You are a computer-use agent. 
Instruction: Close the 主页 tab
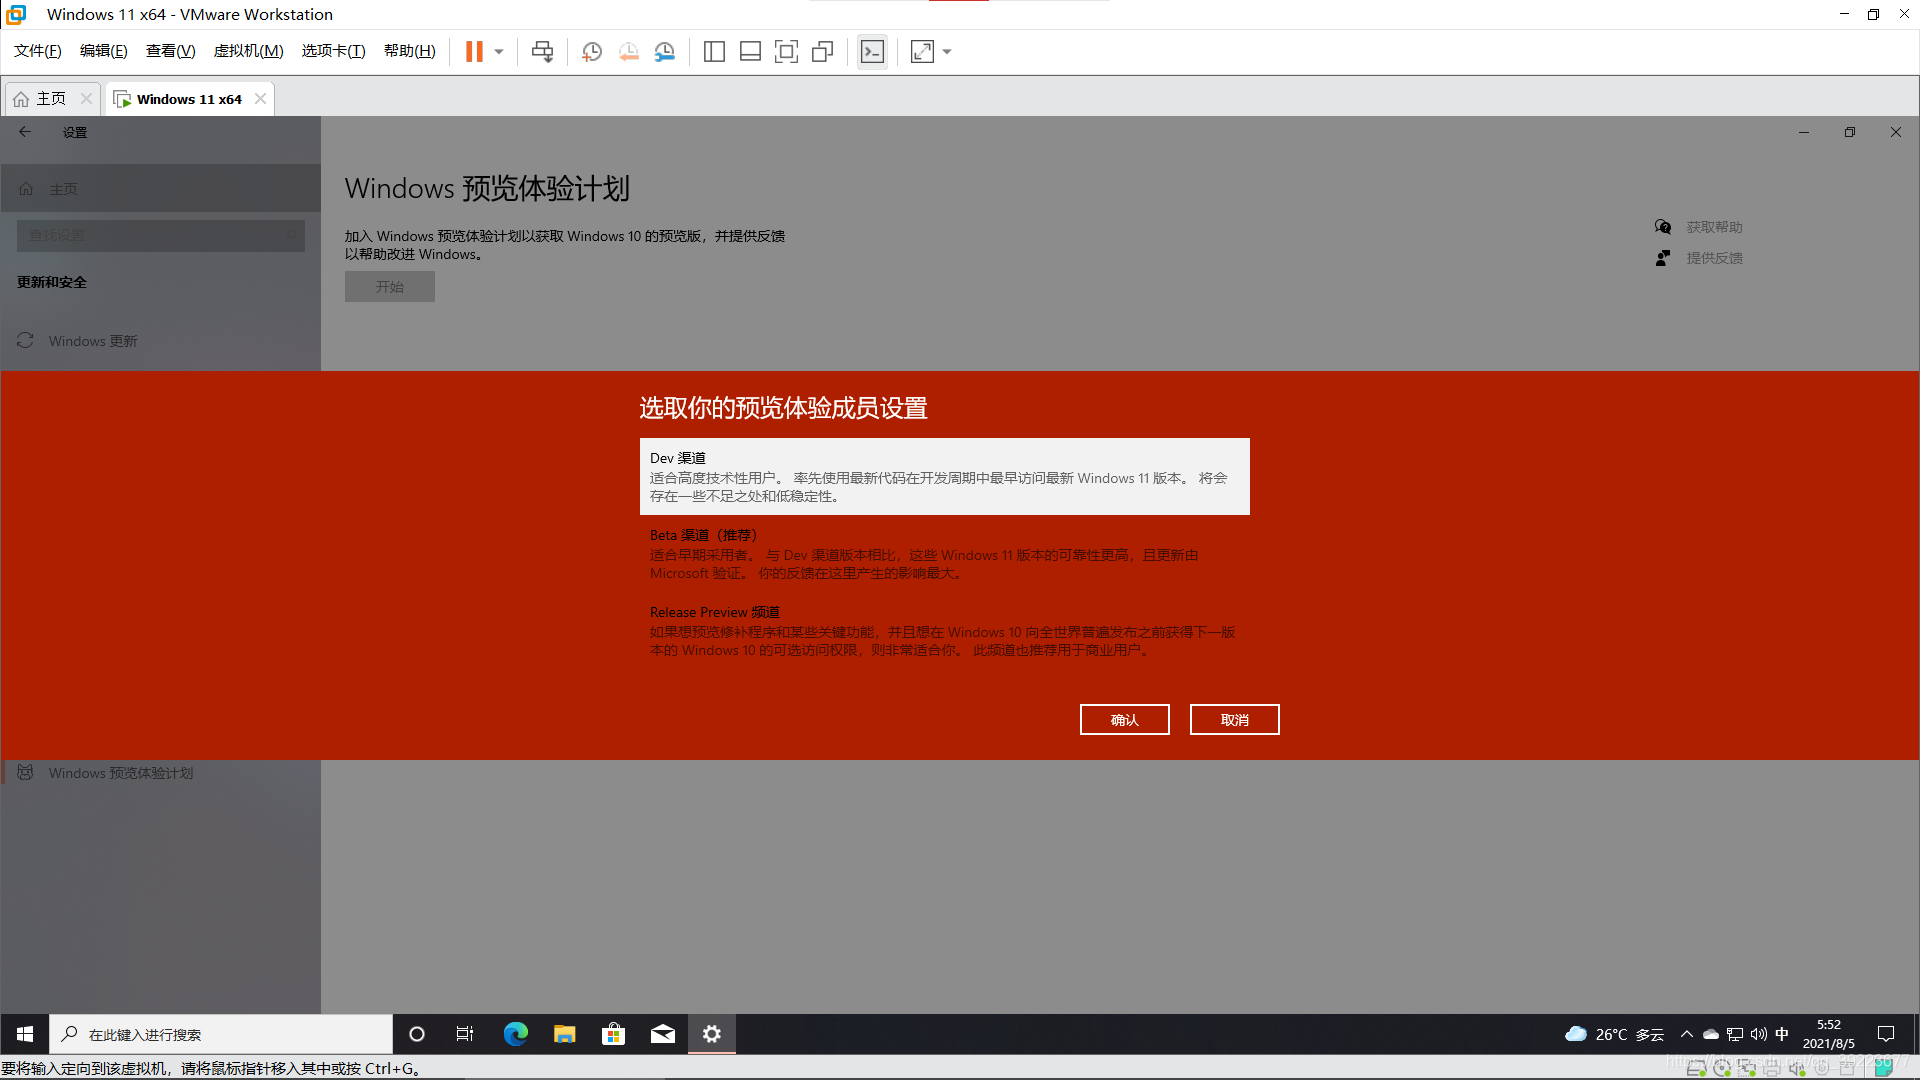[86, 99]
